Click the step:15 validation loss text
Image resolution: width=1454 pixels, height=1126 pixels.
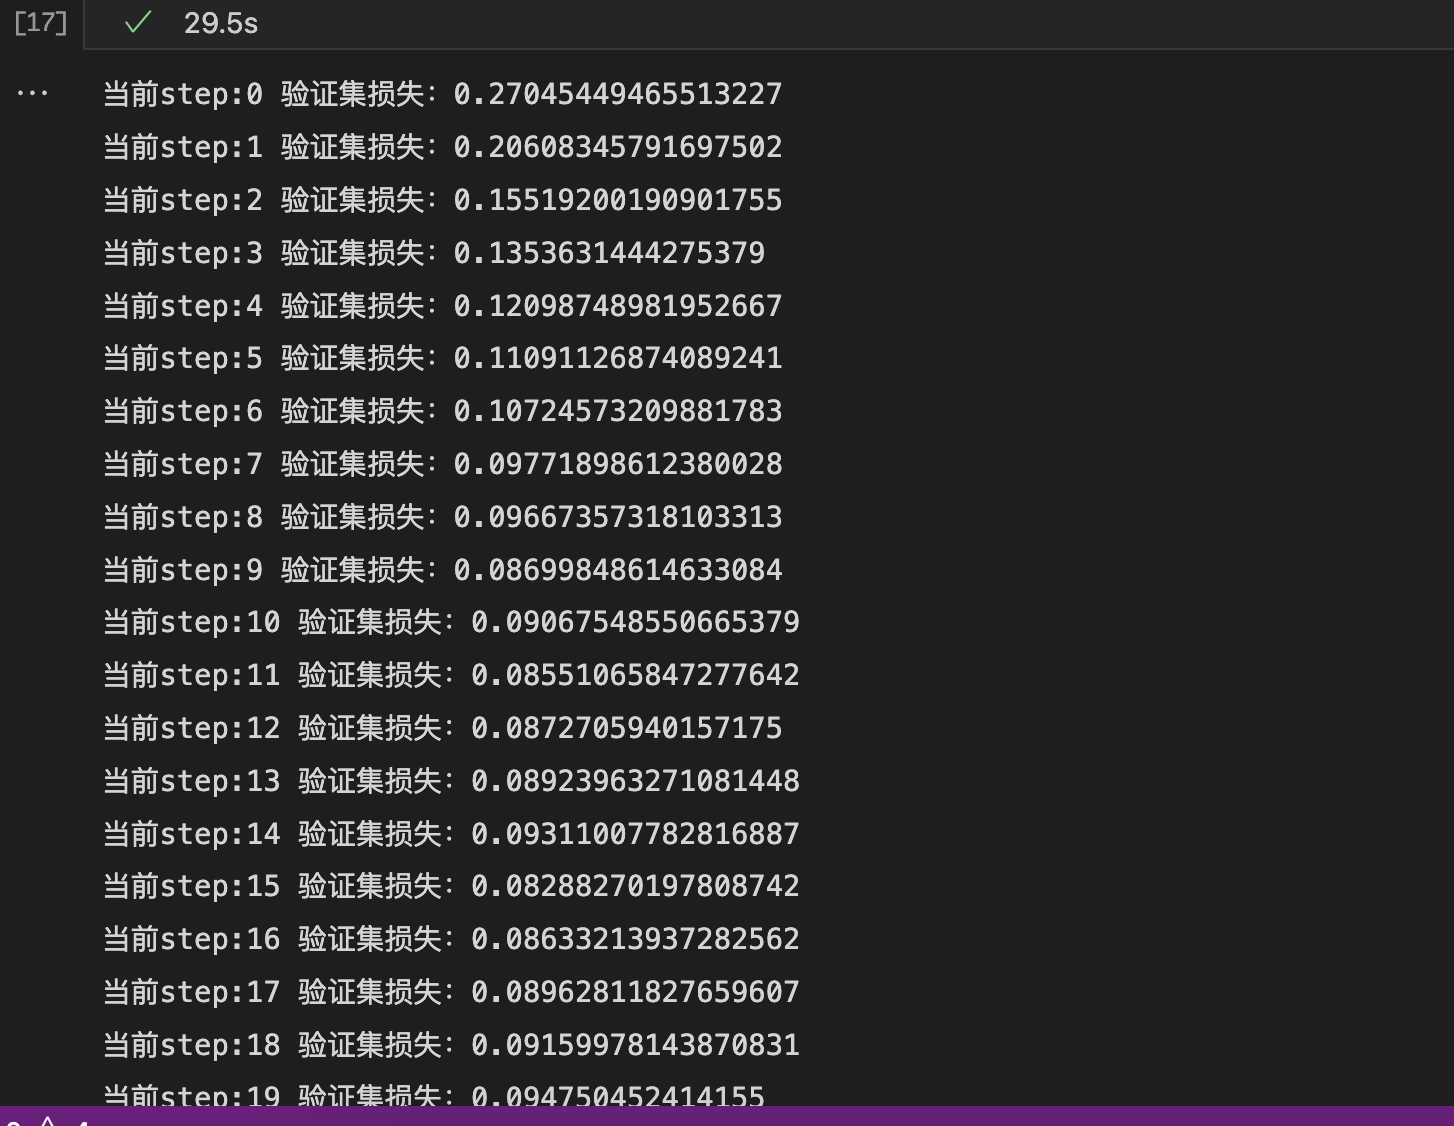(451, 885)
